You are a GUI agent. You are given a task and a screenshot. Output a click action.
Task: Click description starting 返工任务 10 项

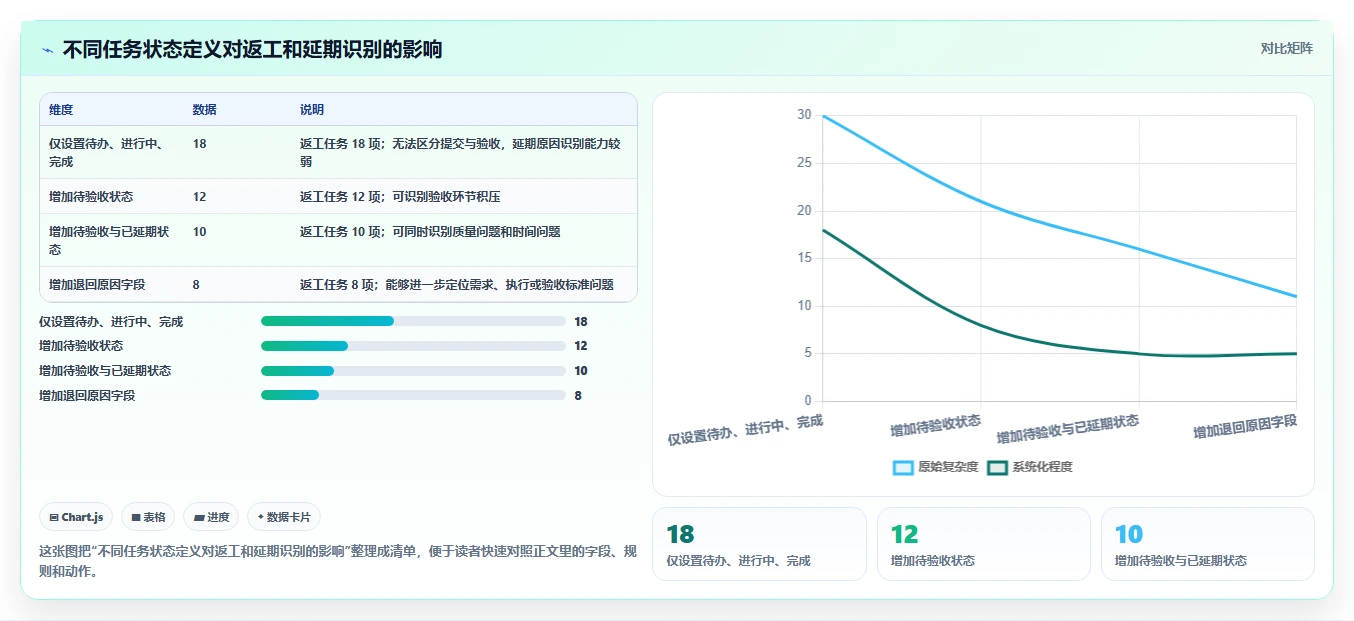[x=430, y=232]
